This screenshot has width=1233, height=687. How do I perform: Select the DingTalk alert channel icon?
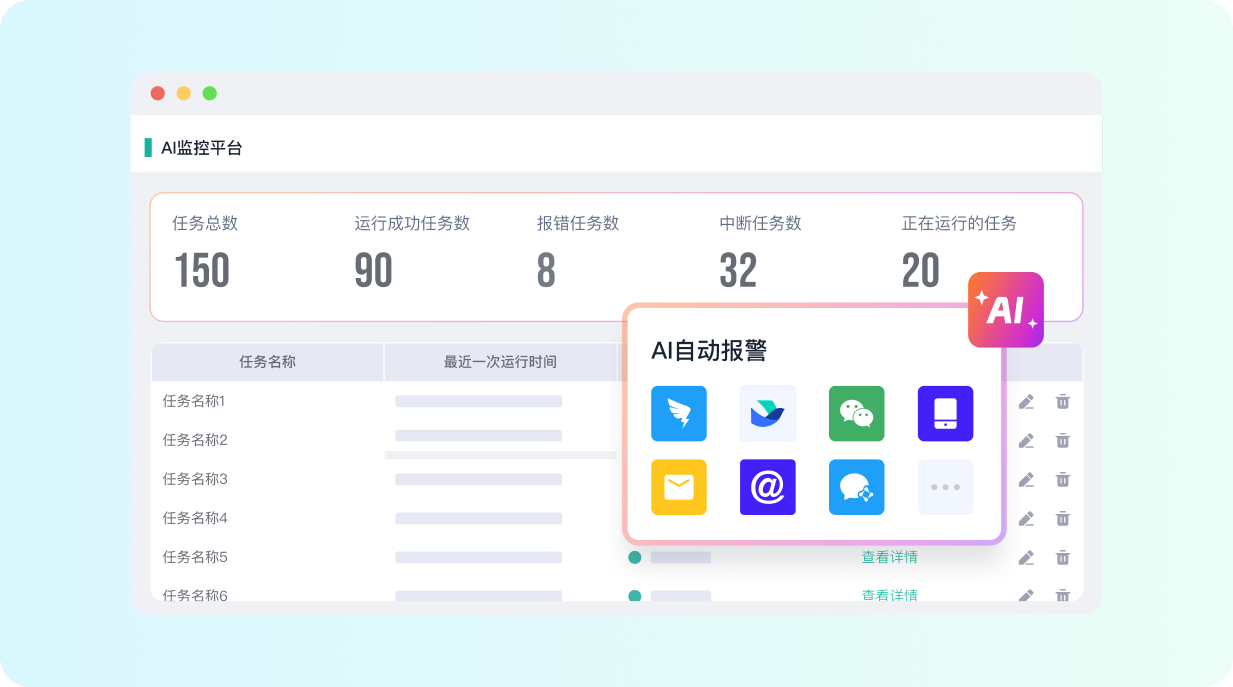click(678, 413)
